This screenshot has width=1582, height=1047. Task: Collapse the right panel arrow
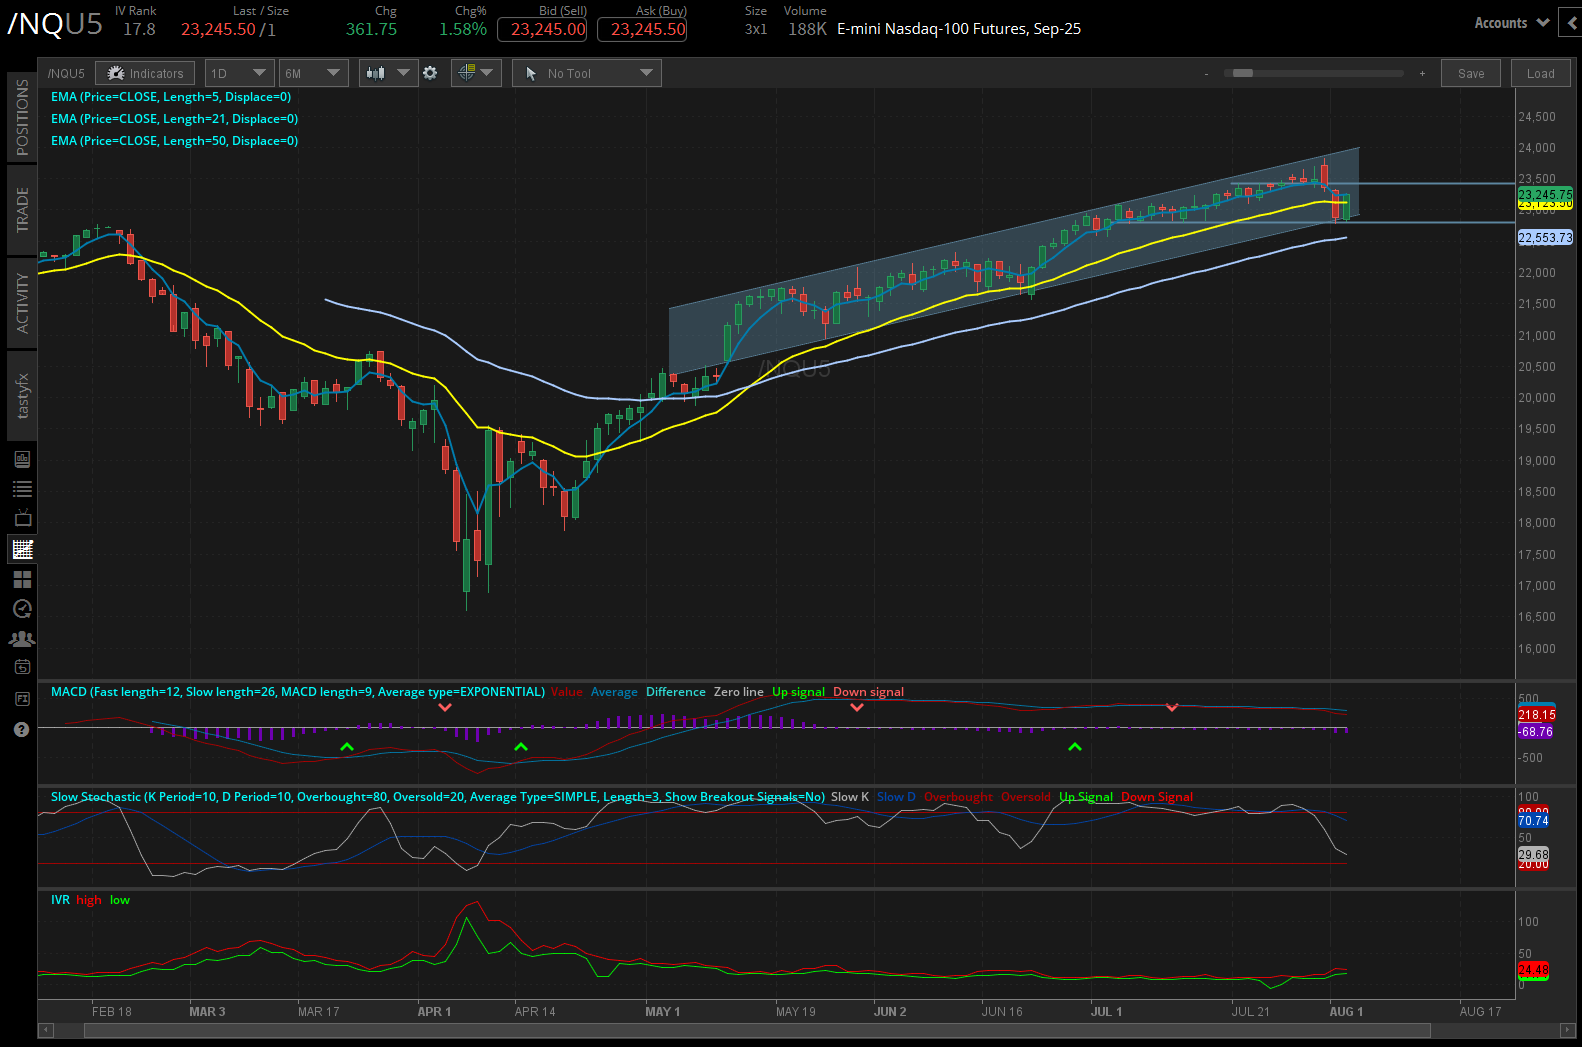tap(1573, 23)
